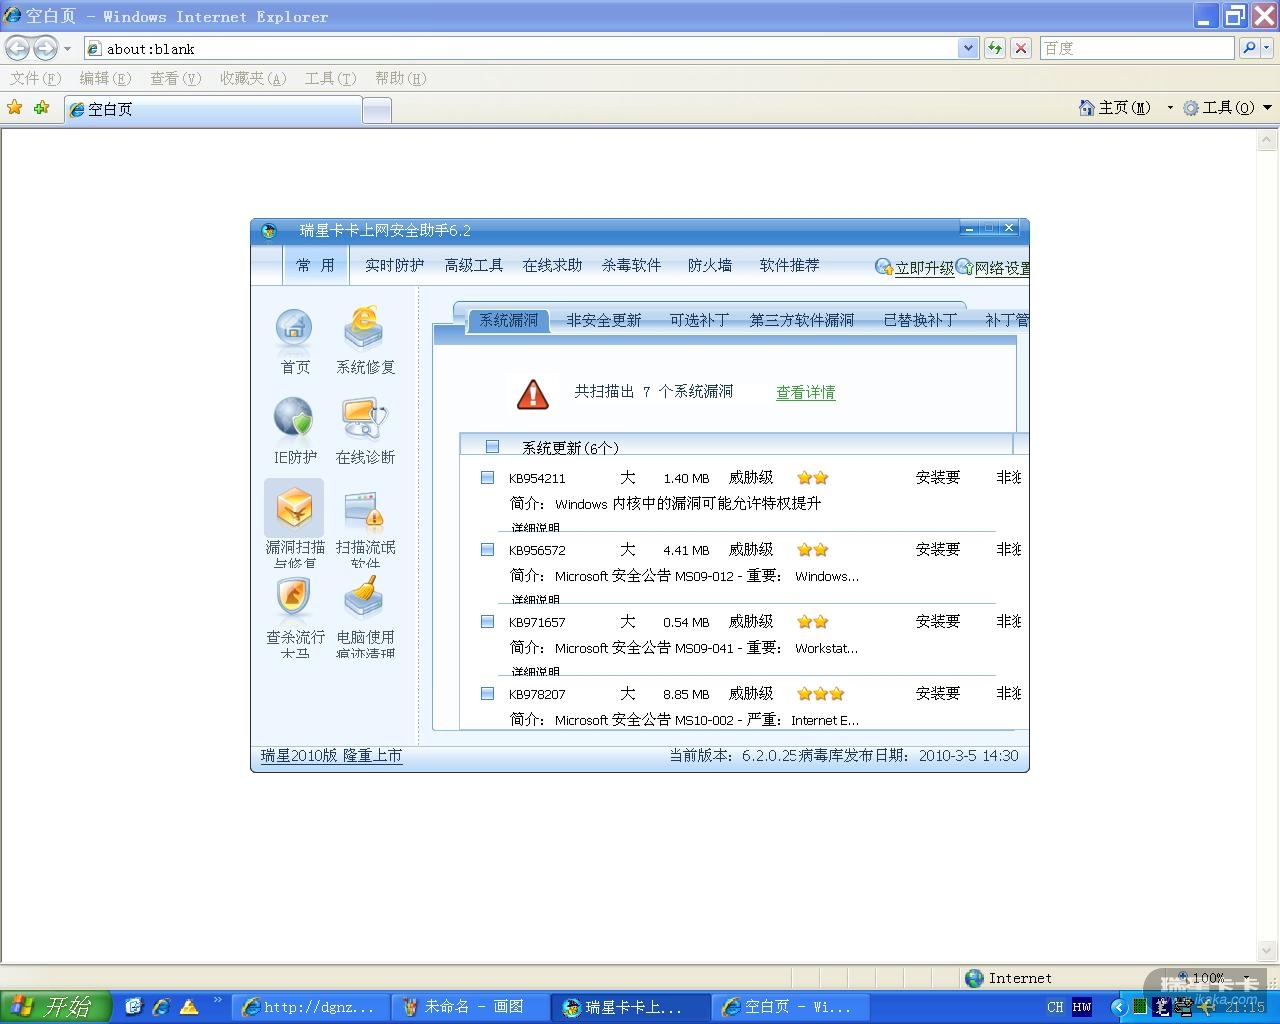Tick the checkbox for KB971657

pos(487,622)
